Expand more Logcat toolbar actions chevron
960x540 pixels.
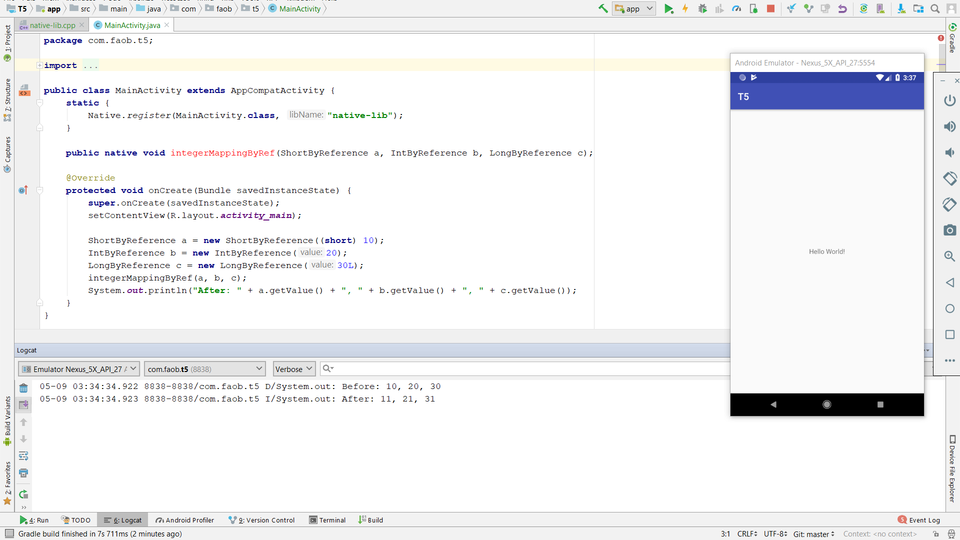pyautogui.click(x=23, y=508)
